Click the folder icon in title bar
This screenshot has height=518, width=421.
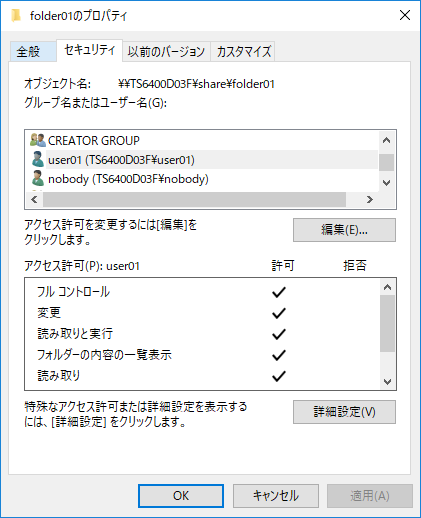16,15
